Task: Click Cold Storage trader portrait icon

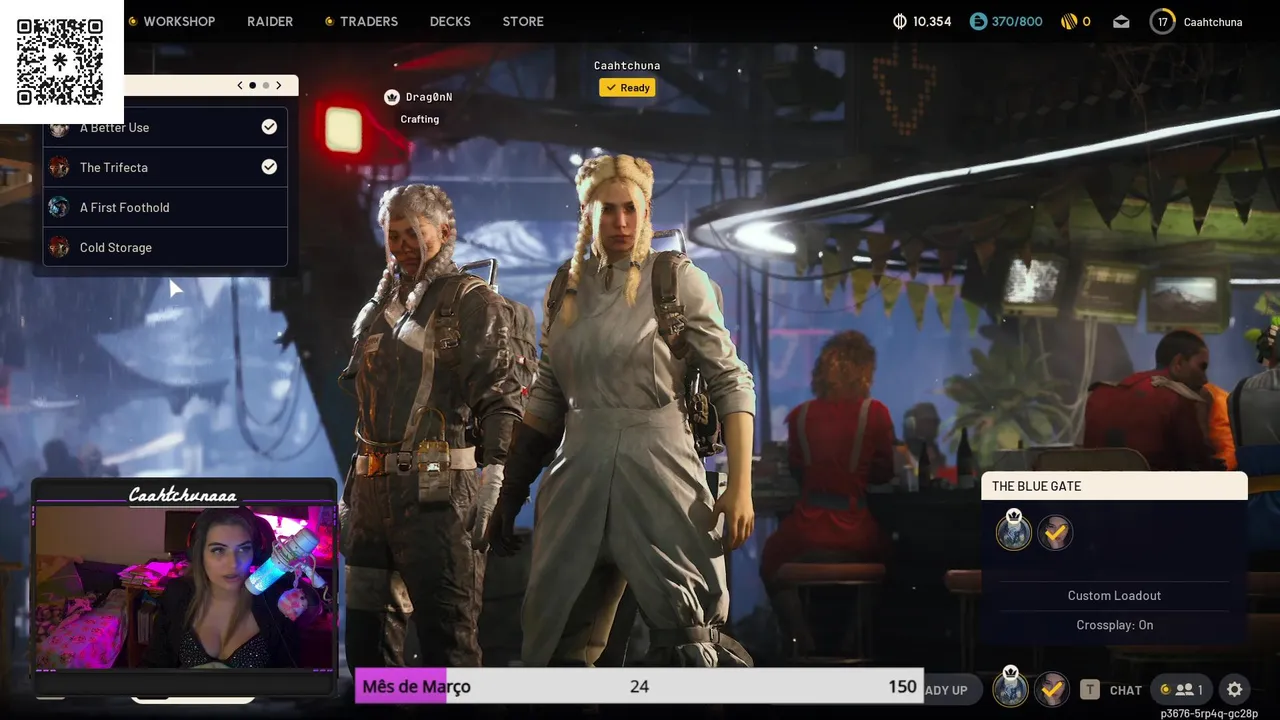Action: 59,247
